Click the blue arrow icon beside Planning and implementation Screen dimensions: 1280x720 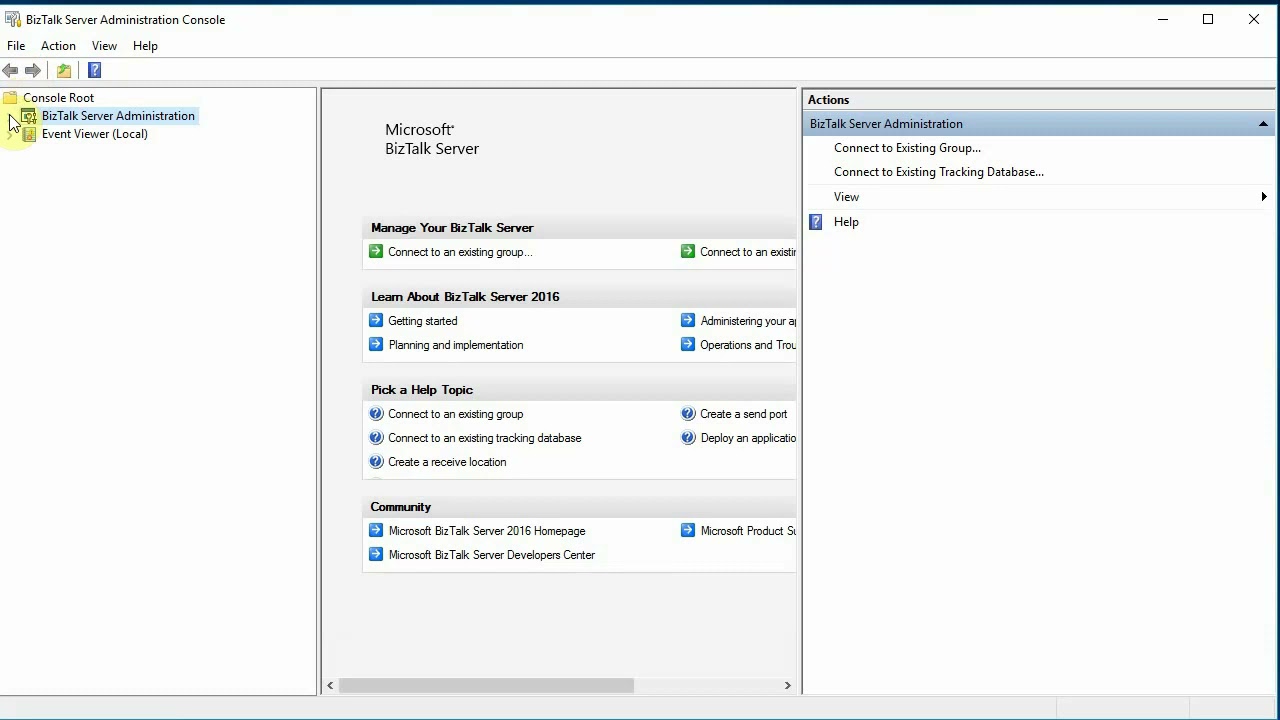point(376,345)
